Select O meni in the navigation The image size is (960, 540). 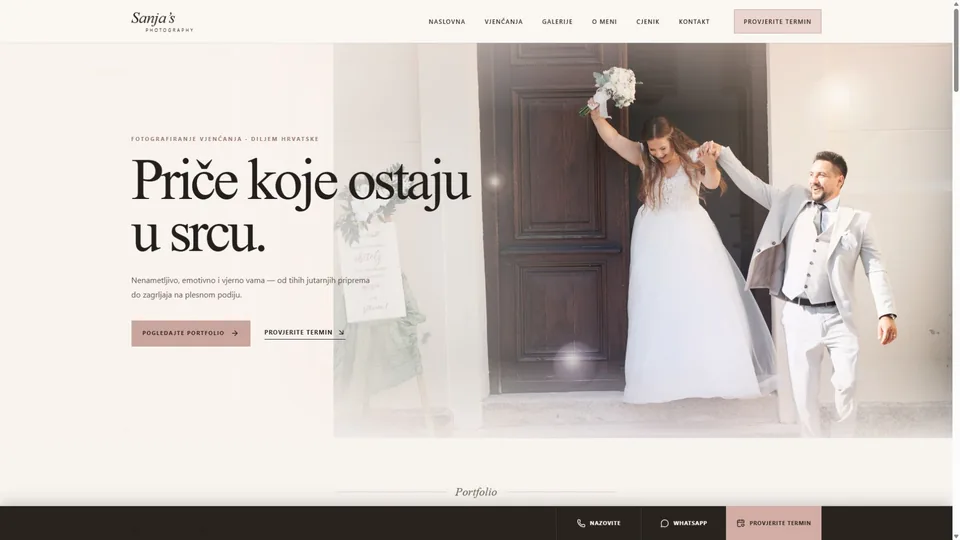(x=604, y=21)
